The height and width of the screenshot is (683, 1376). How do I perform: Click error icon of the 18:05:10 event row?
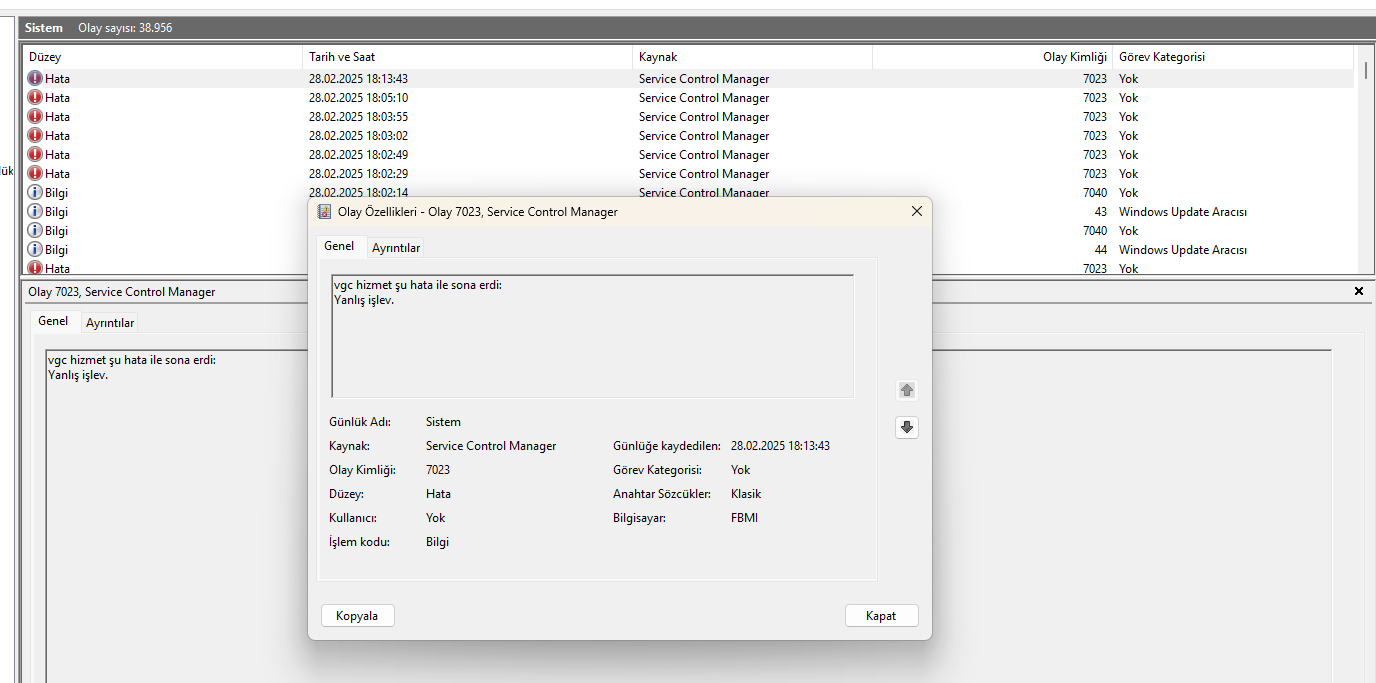coord(35,98)
